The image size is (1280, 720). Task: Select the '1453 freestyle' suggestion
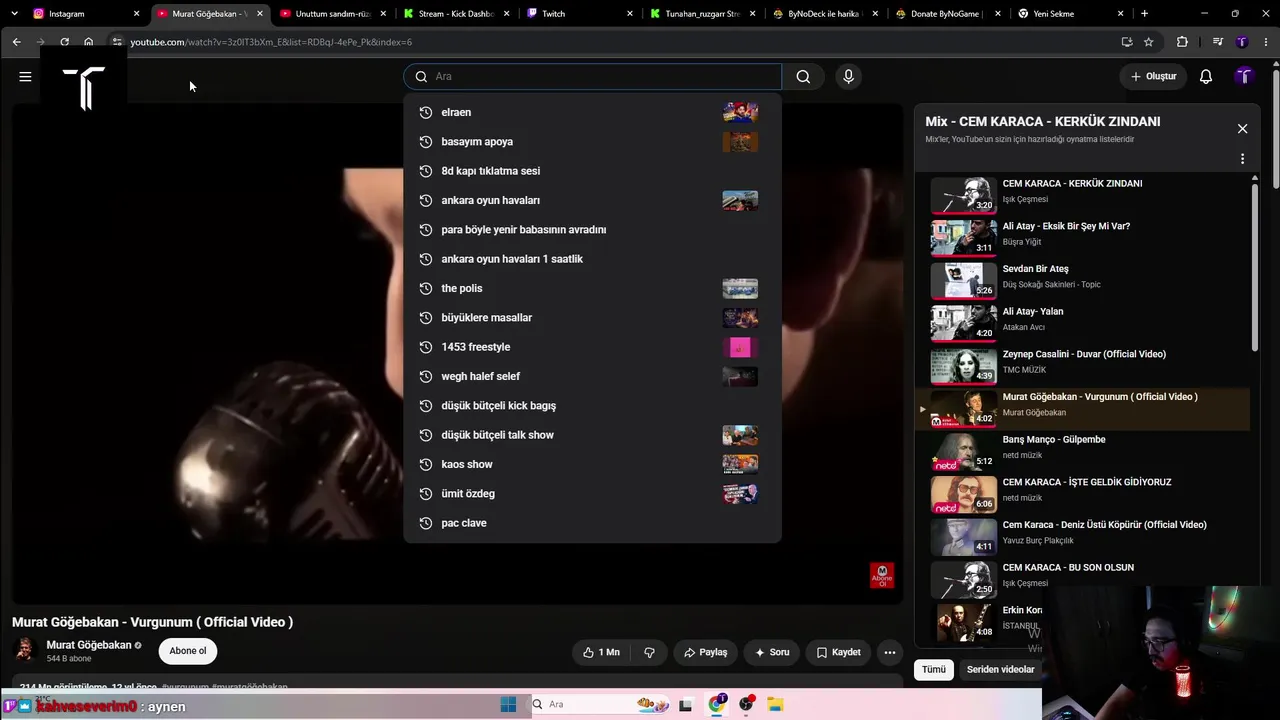[x=592, y=347]
